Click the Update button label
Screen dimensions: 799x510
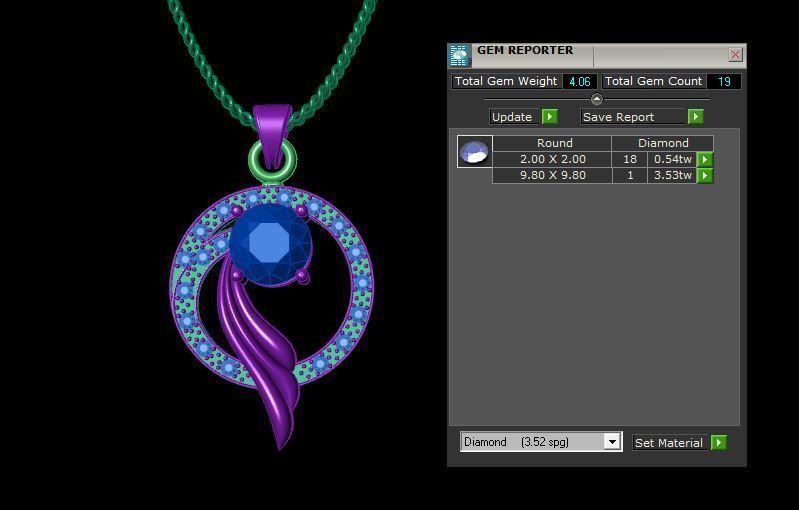(x=514, y=117)
